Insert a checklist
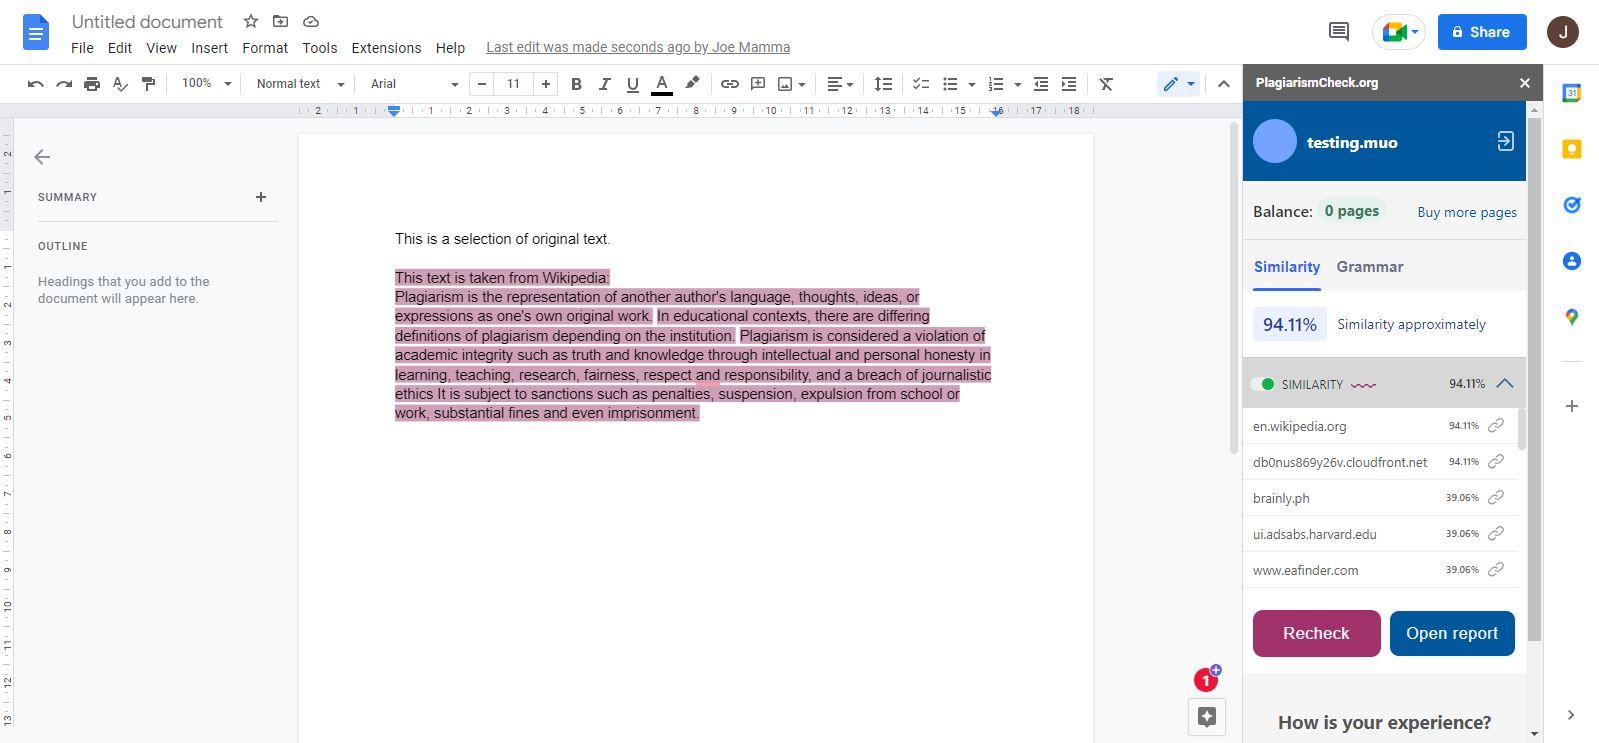 pyautogui.click(x=921, y=84)
